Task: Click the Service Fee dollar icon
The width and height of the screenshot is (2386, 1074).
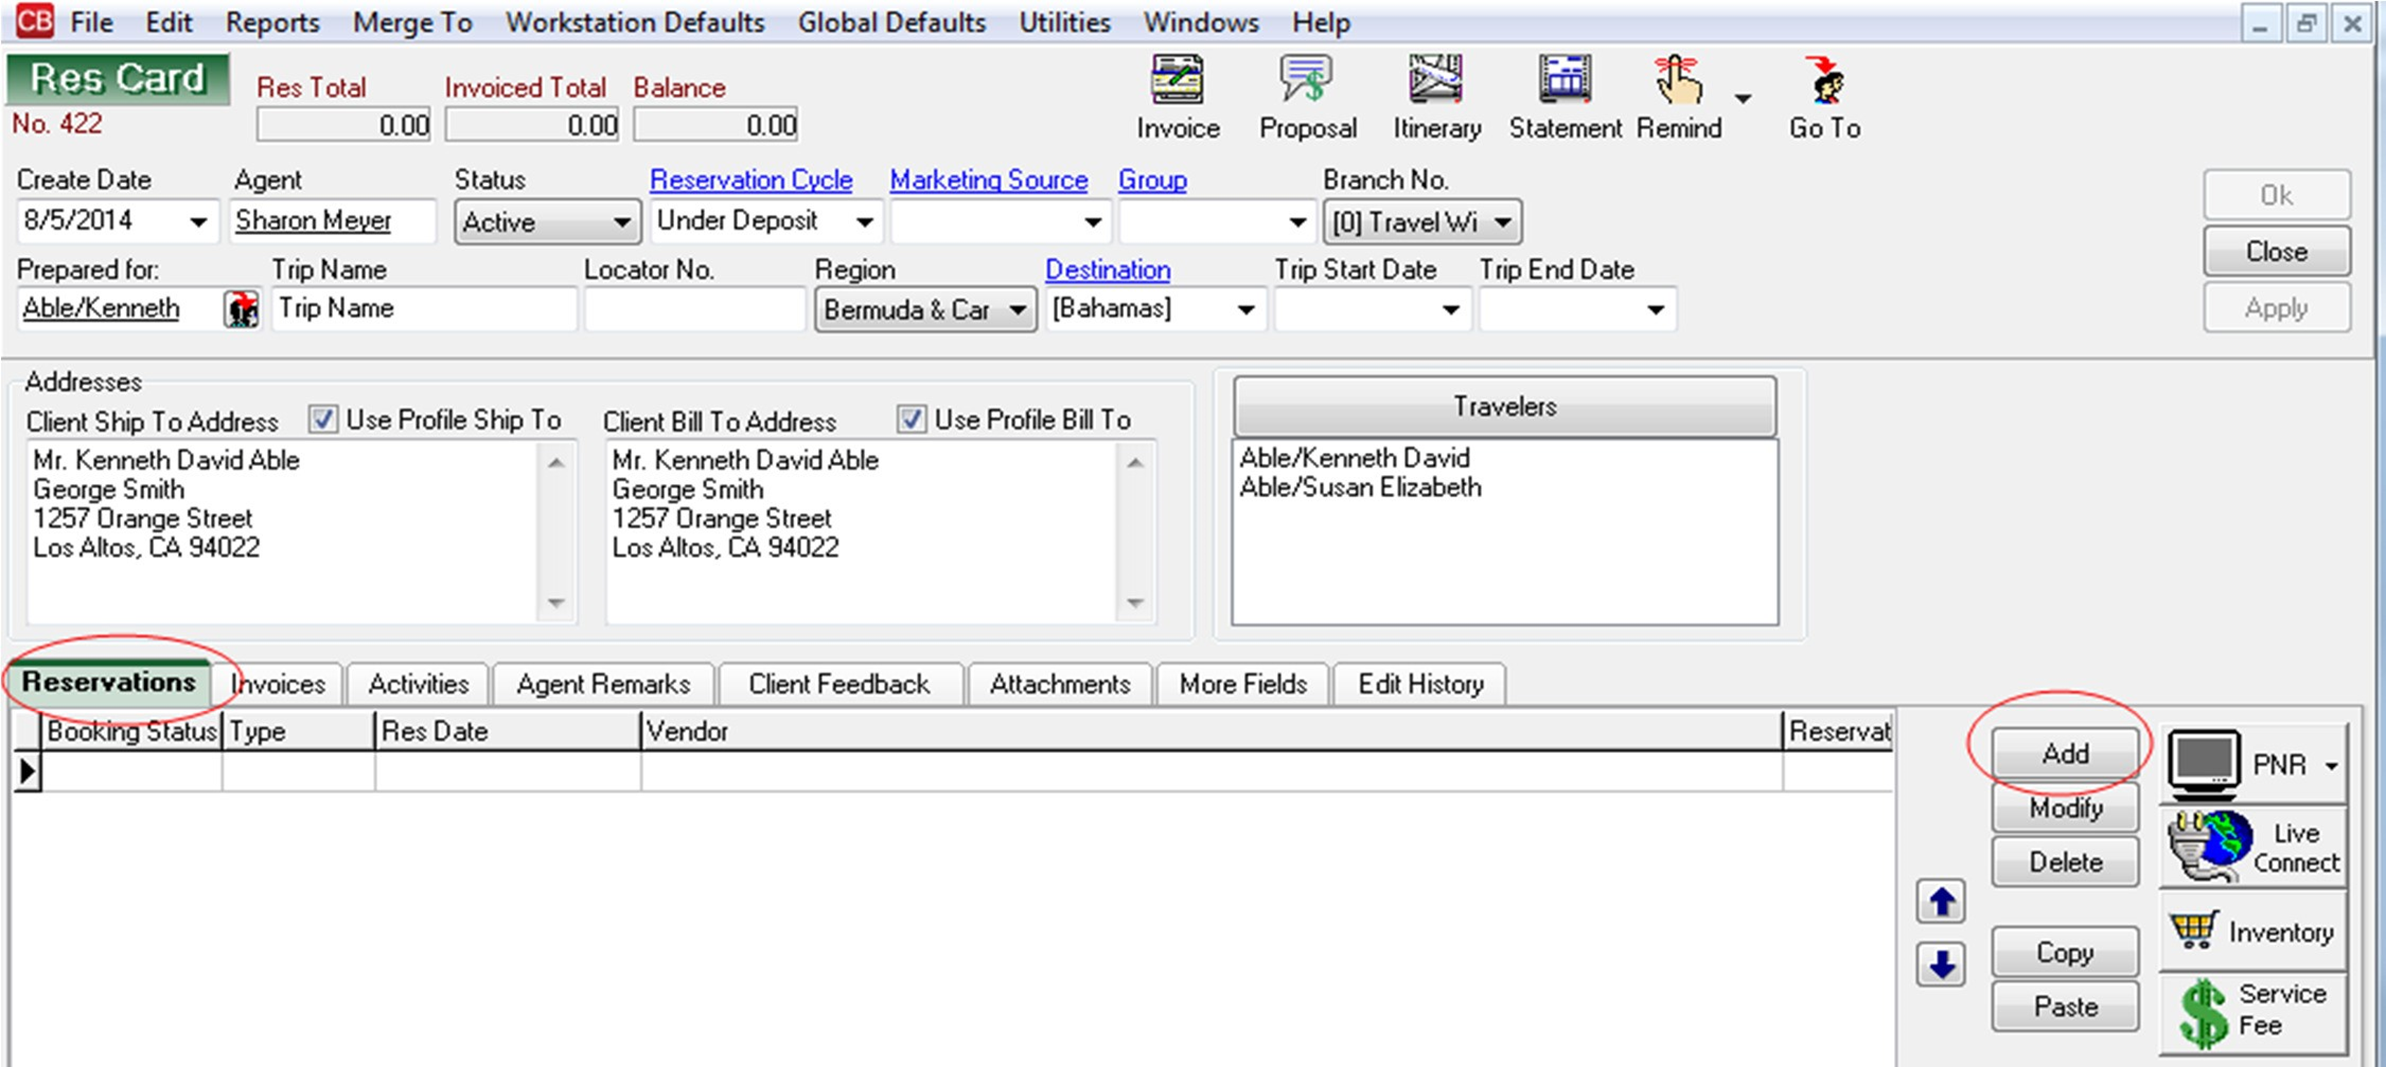Action: click(x=2202, y=1012)
